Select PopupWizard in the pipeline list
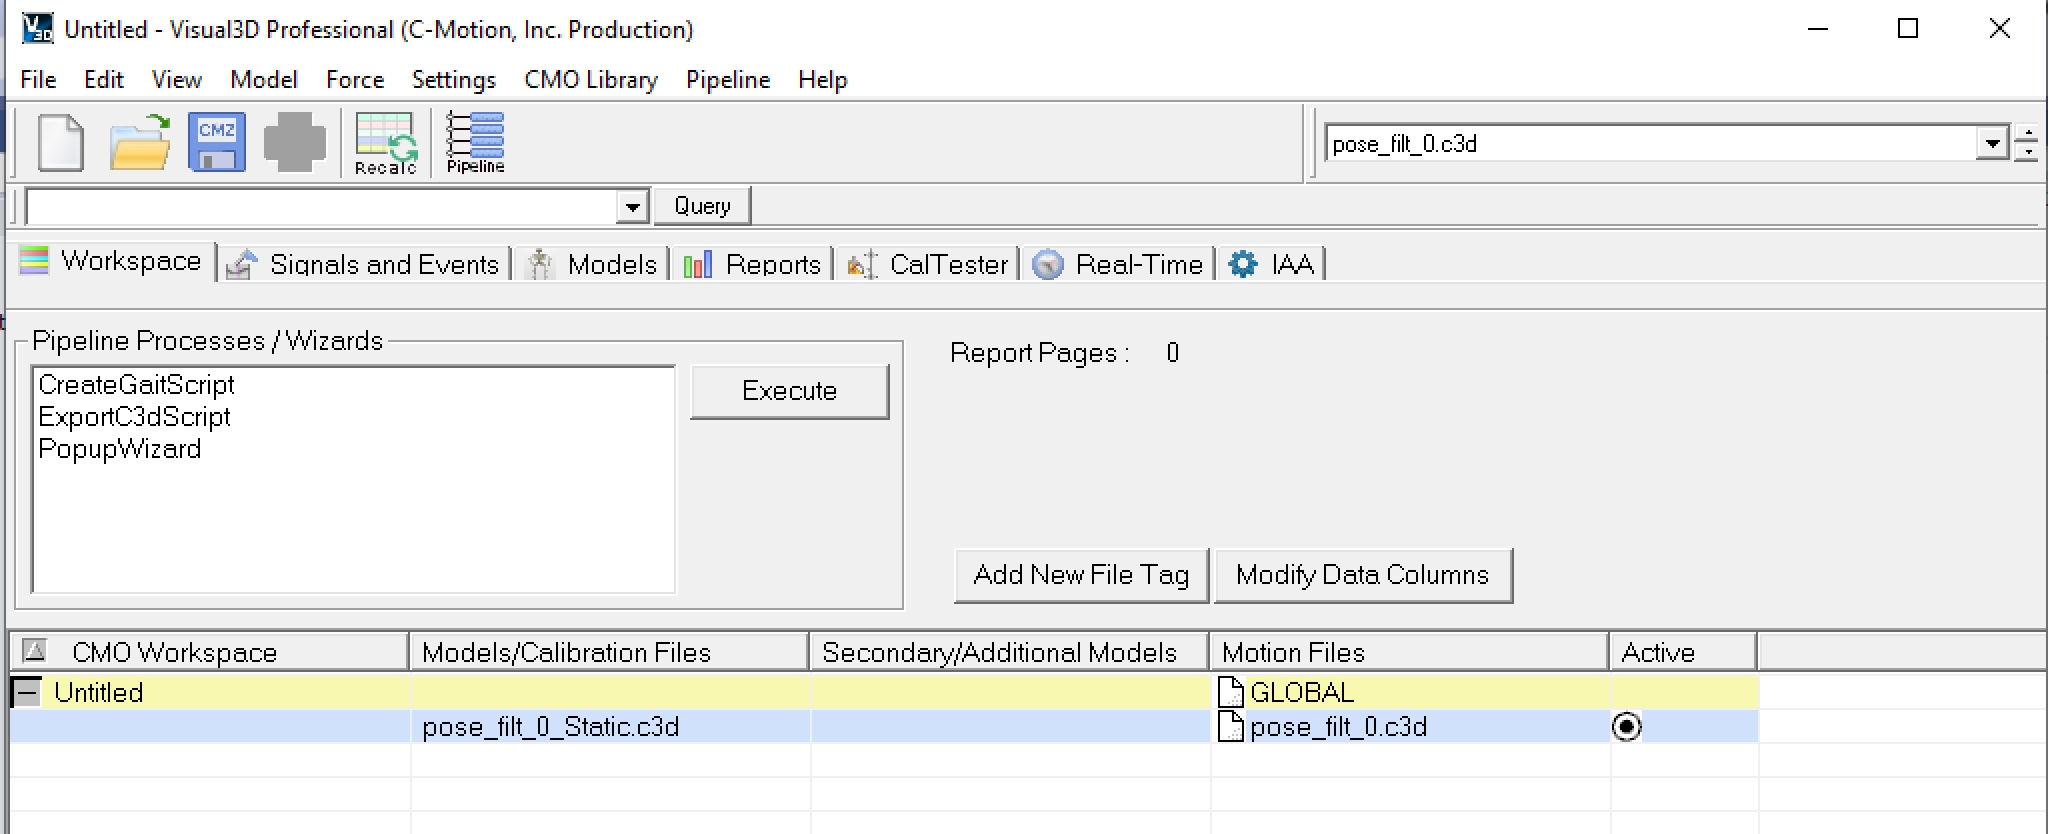 pyautogui.click(x=119, y=449)
